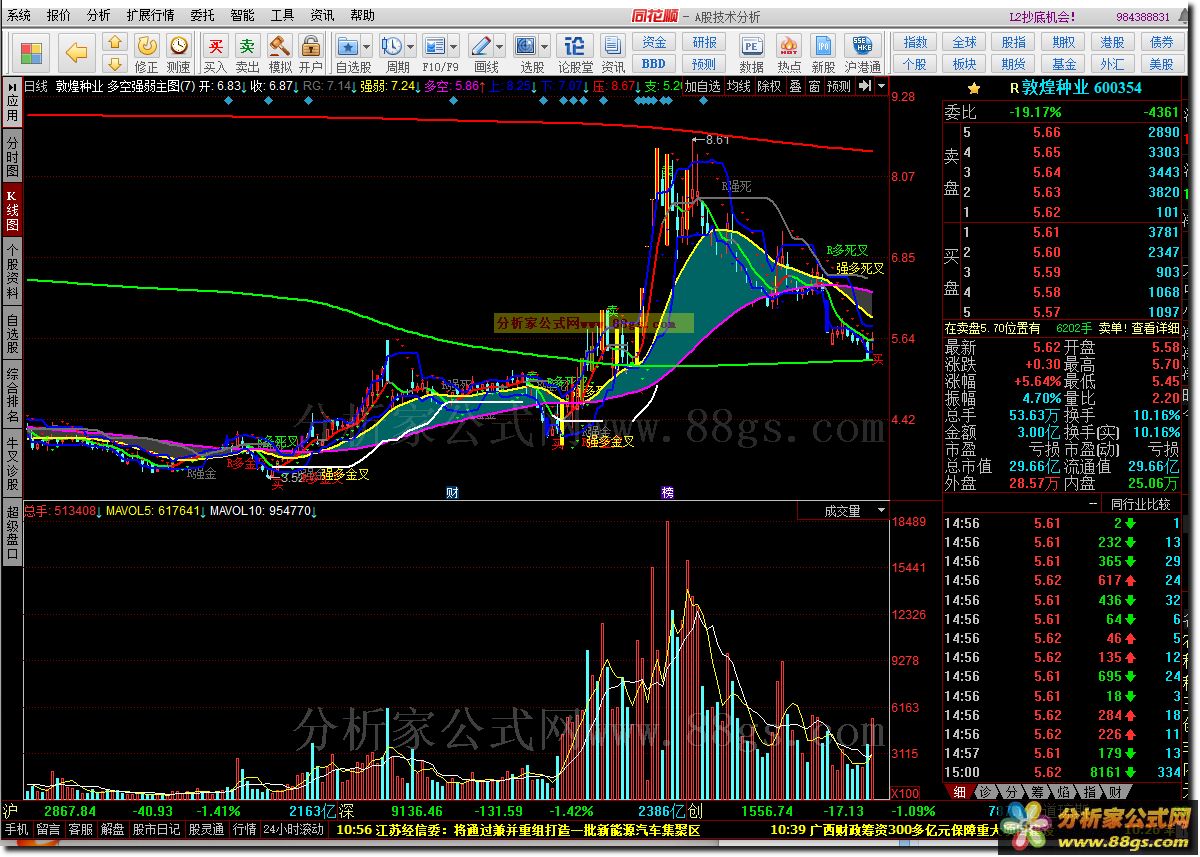Click the skip-to-end arrow on chart bar
Image resolution: width=1200 pixels, height=857 pixels.
pos(865,86)
